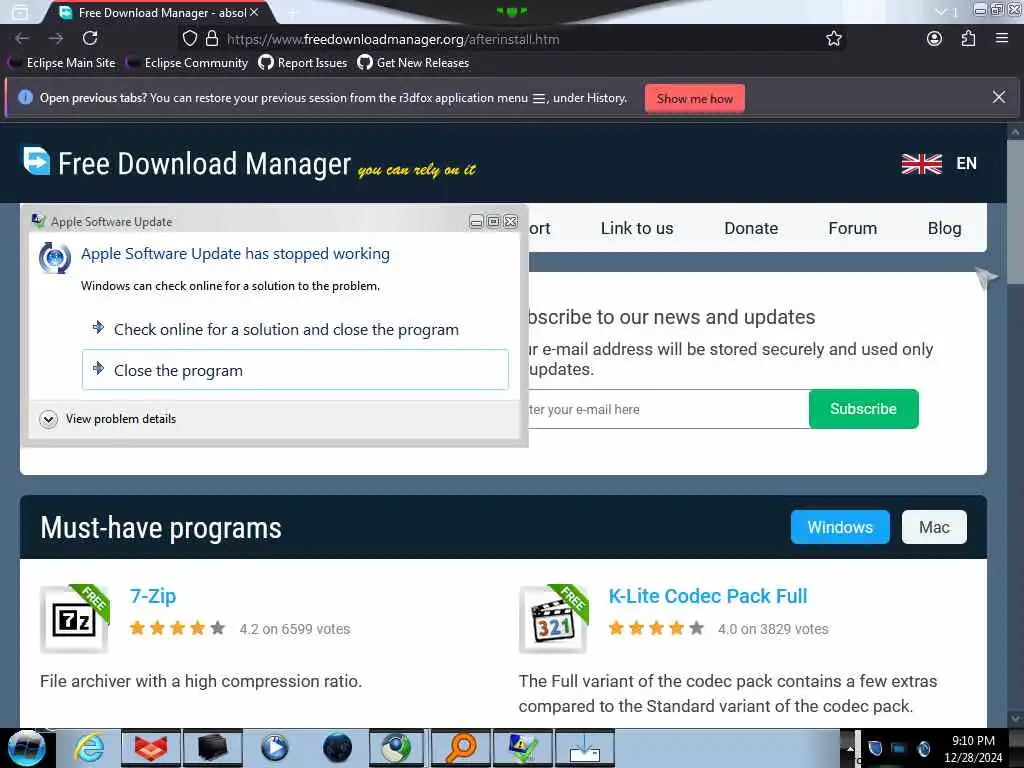Dismiss the restore session notification bar

(x=999, y=97)
